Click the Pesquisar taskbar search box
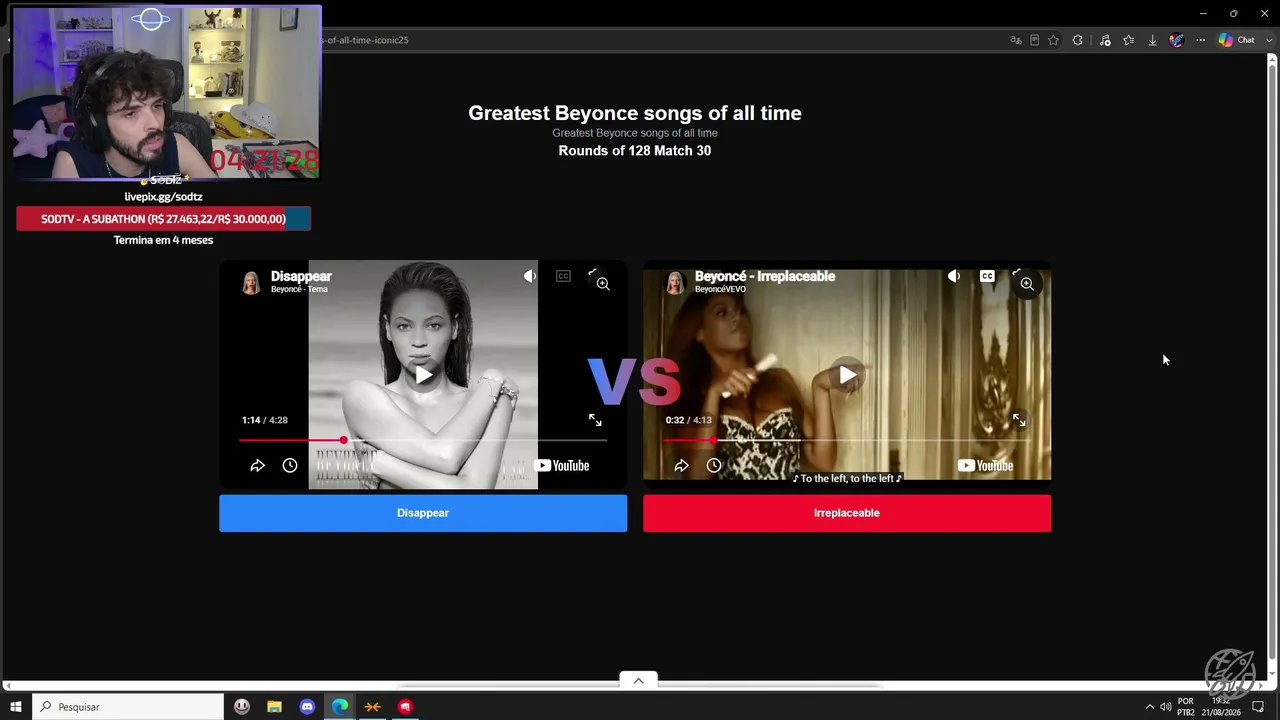Viewport: 1280px width, 720px height. pyautogui.click(x=128, y=707)
